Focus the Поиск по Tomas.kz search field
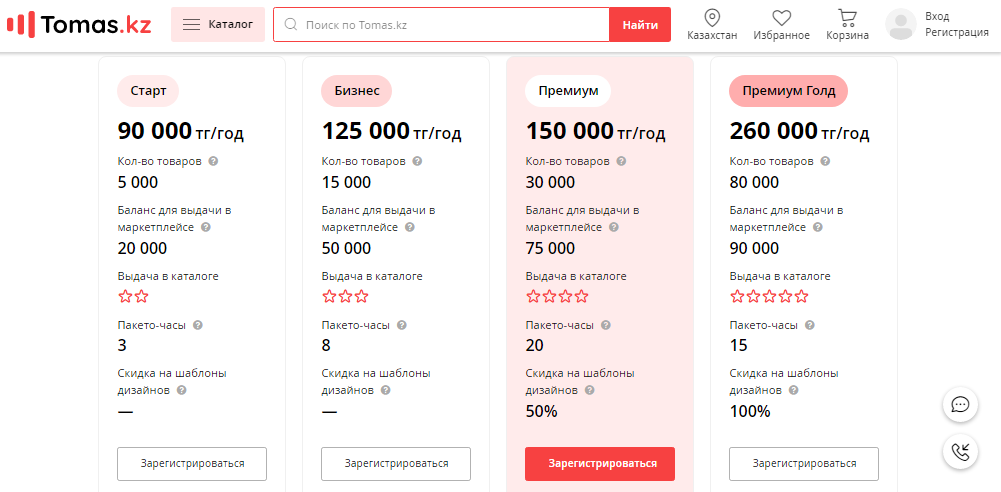The height and width of the screenshot is (492, 1001). (x=442, y=25)
